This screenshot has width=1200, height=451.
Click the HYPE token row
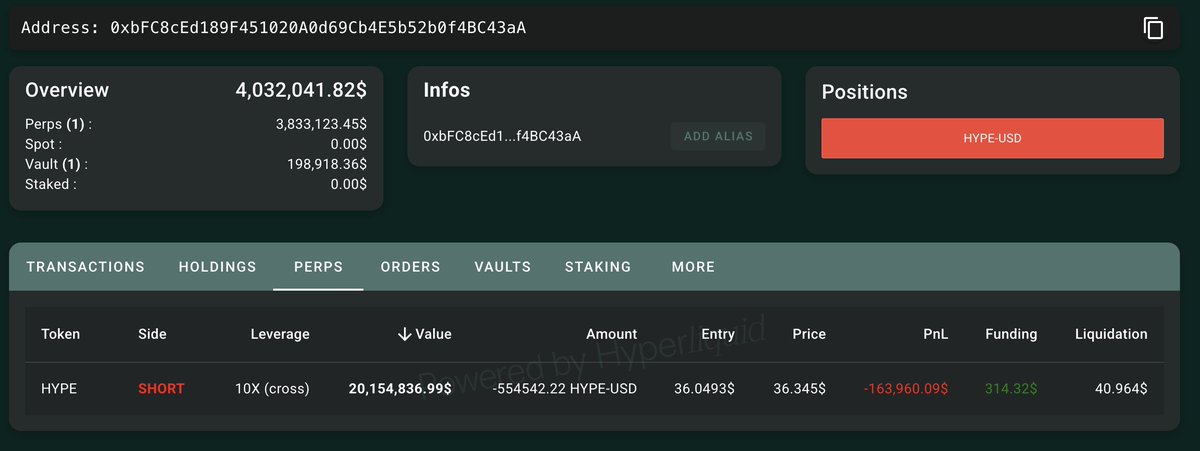tap(60, 388)
